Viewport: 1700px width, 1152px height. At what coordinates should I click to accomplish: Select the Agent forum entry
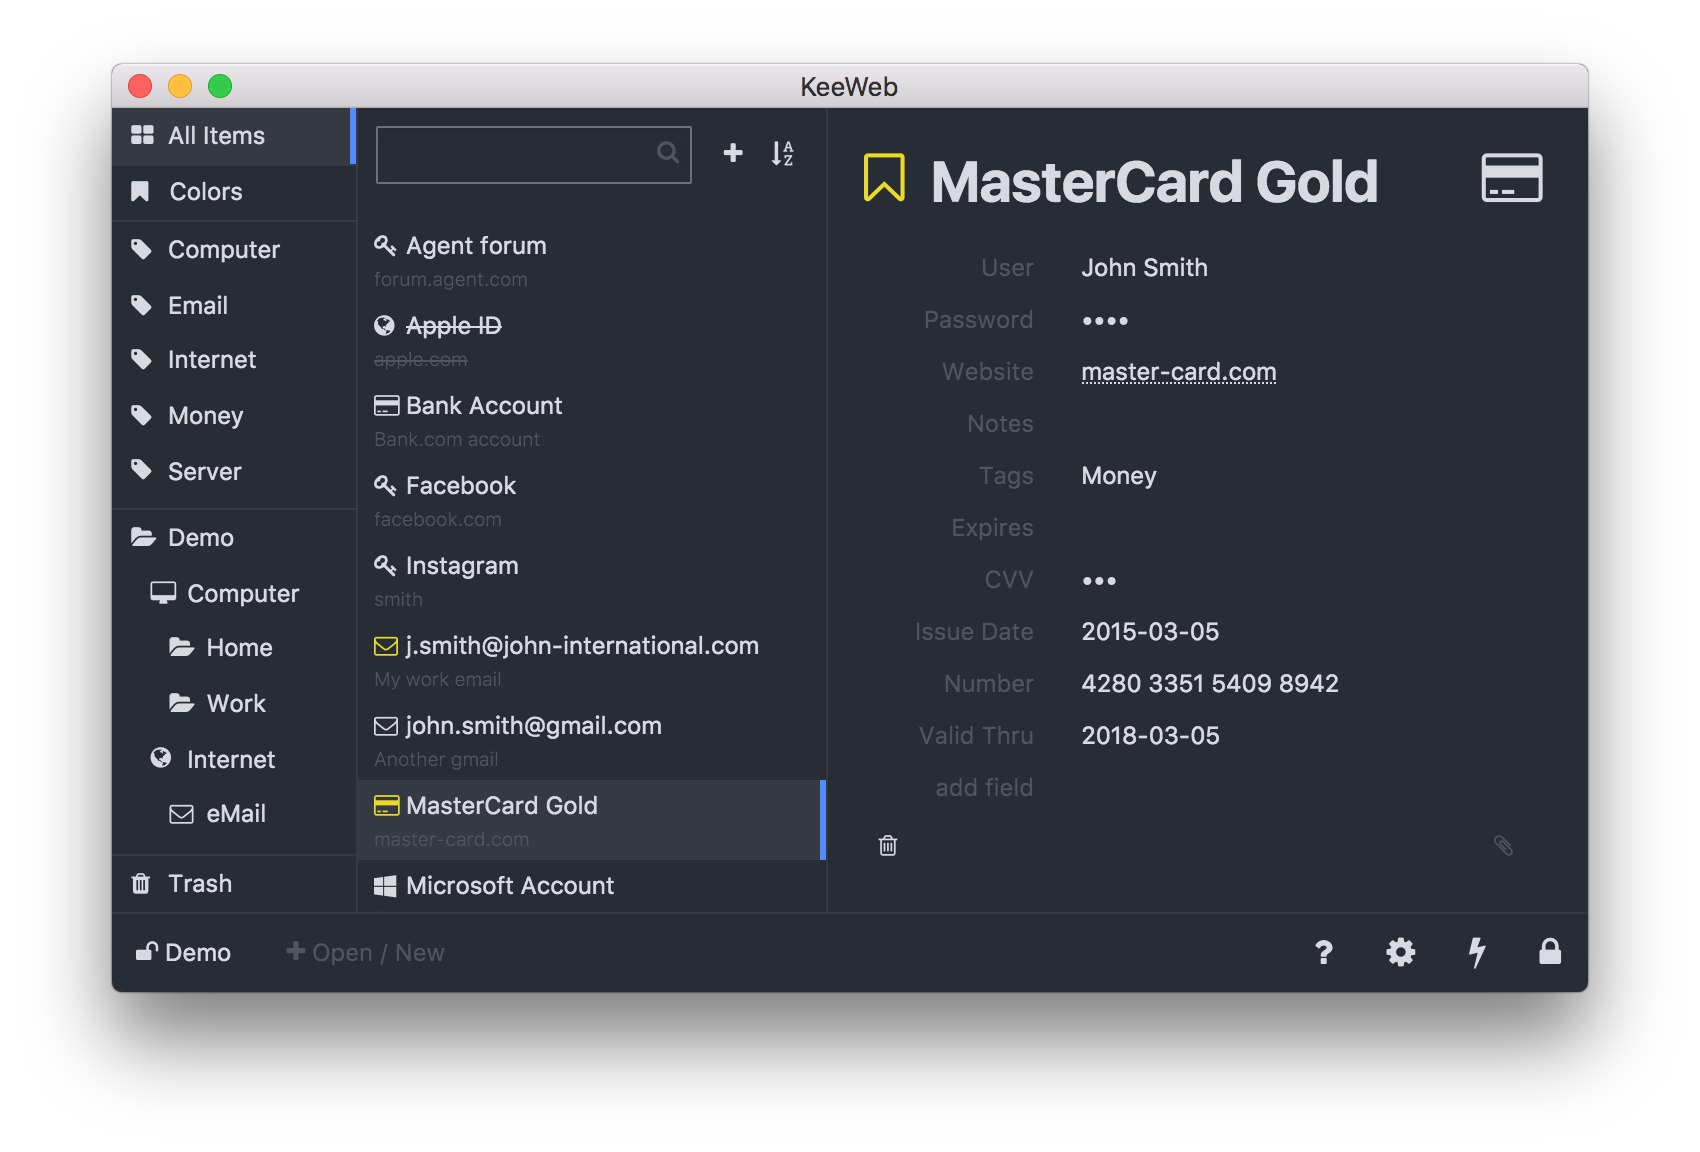click(x=591, y=260)
